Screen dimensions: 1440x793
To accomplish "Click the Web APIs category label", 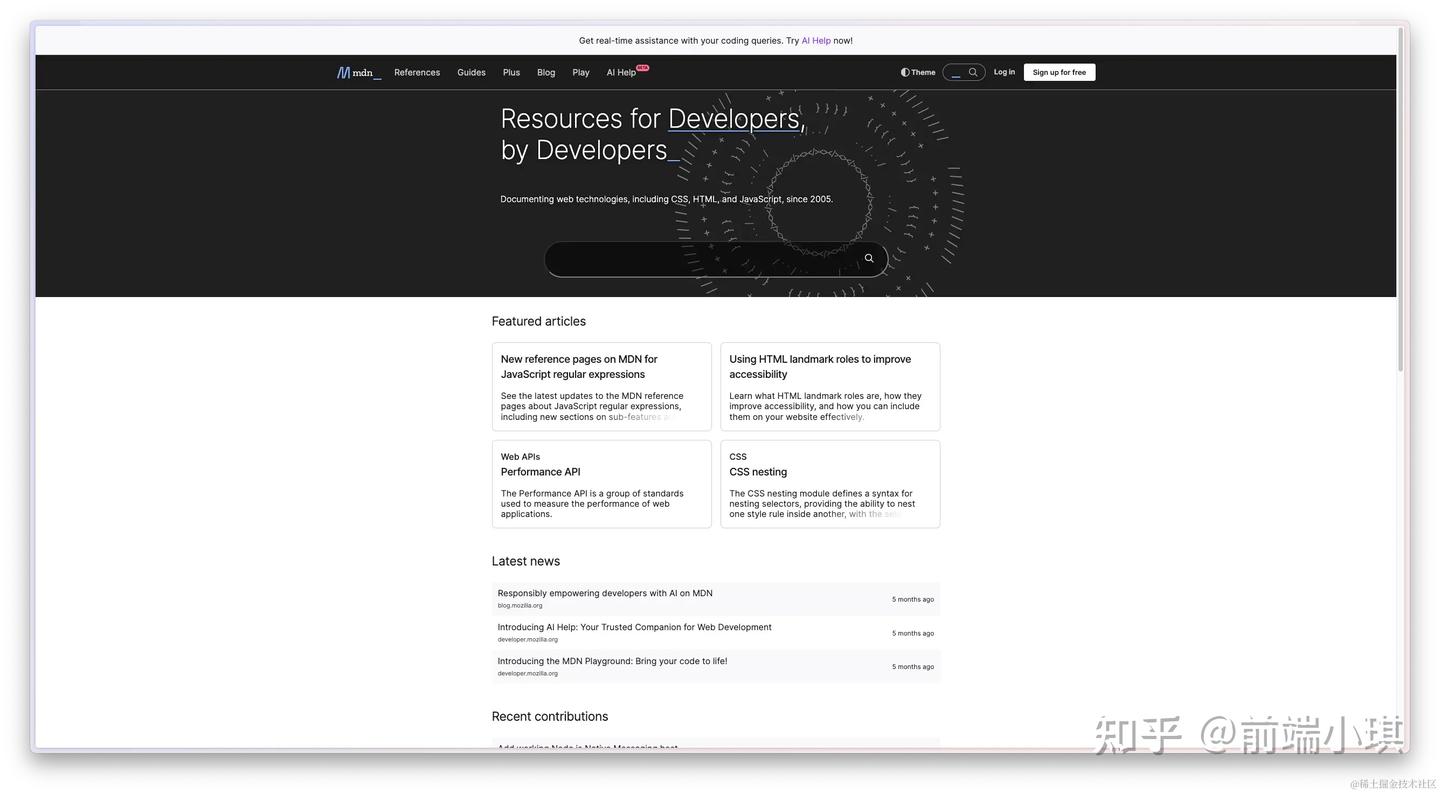I will click(520, 457).
